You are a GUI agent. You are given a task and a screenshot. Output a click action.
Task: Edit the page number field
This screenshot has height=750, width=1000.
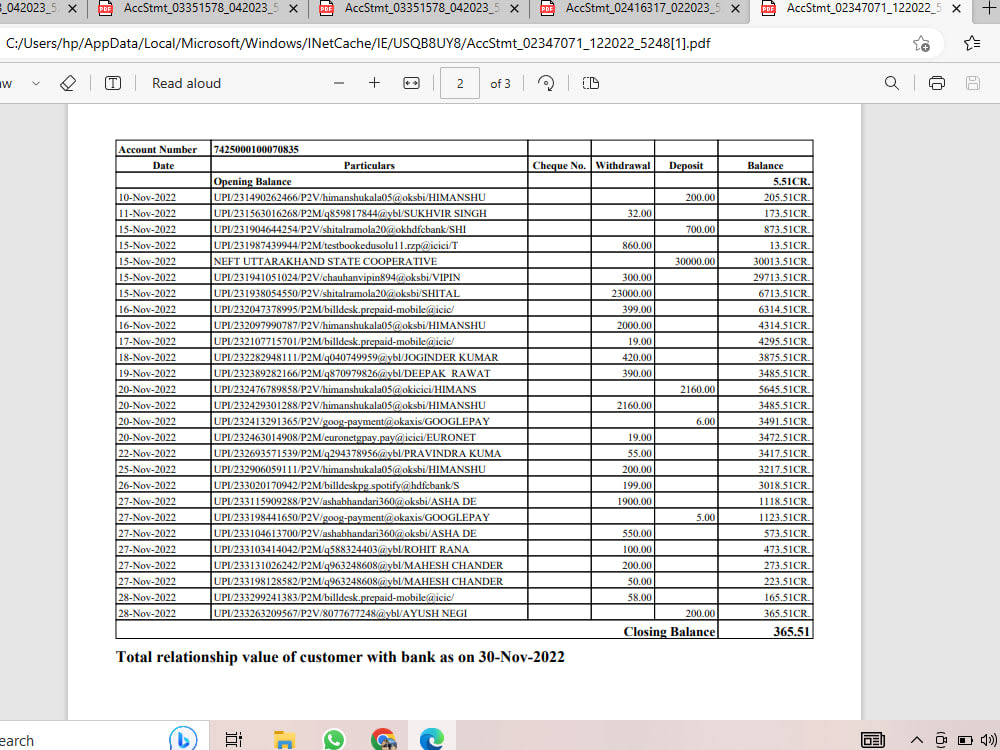(460, 84)
